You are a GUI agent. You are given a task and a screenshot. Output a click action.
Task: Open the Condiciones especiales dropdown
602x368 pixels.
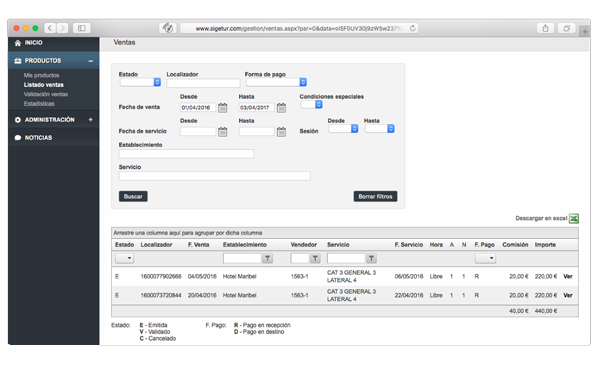coord(311,104)
